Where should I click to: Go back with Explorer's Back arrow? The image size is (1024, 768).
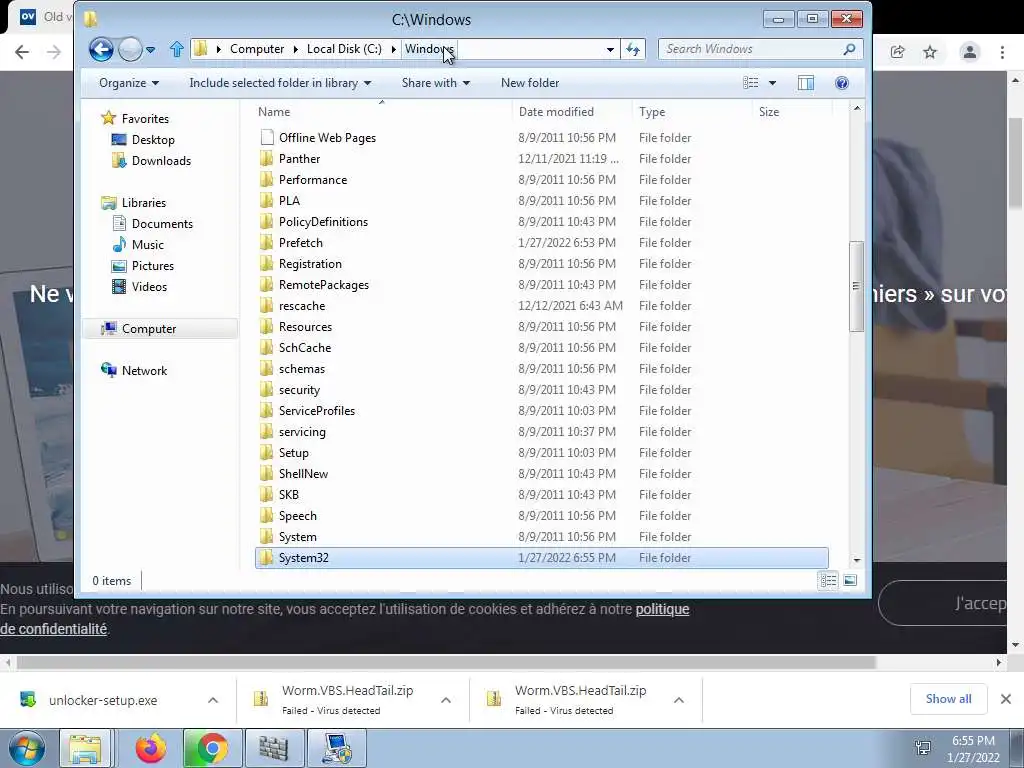(x=101, y=49)
